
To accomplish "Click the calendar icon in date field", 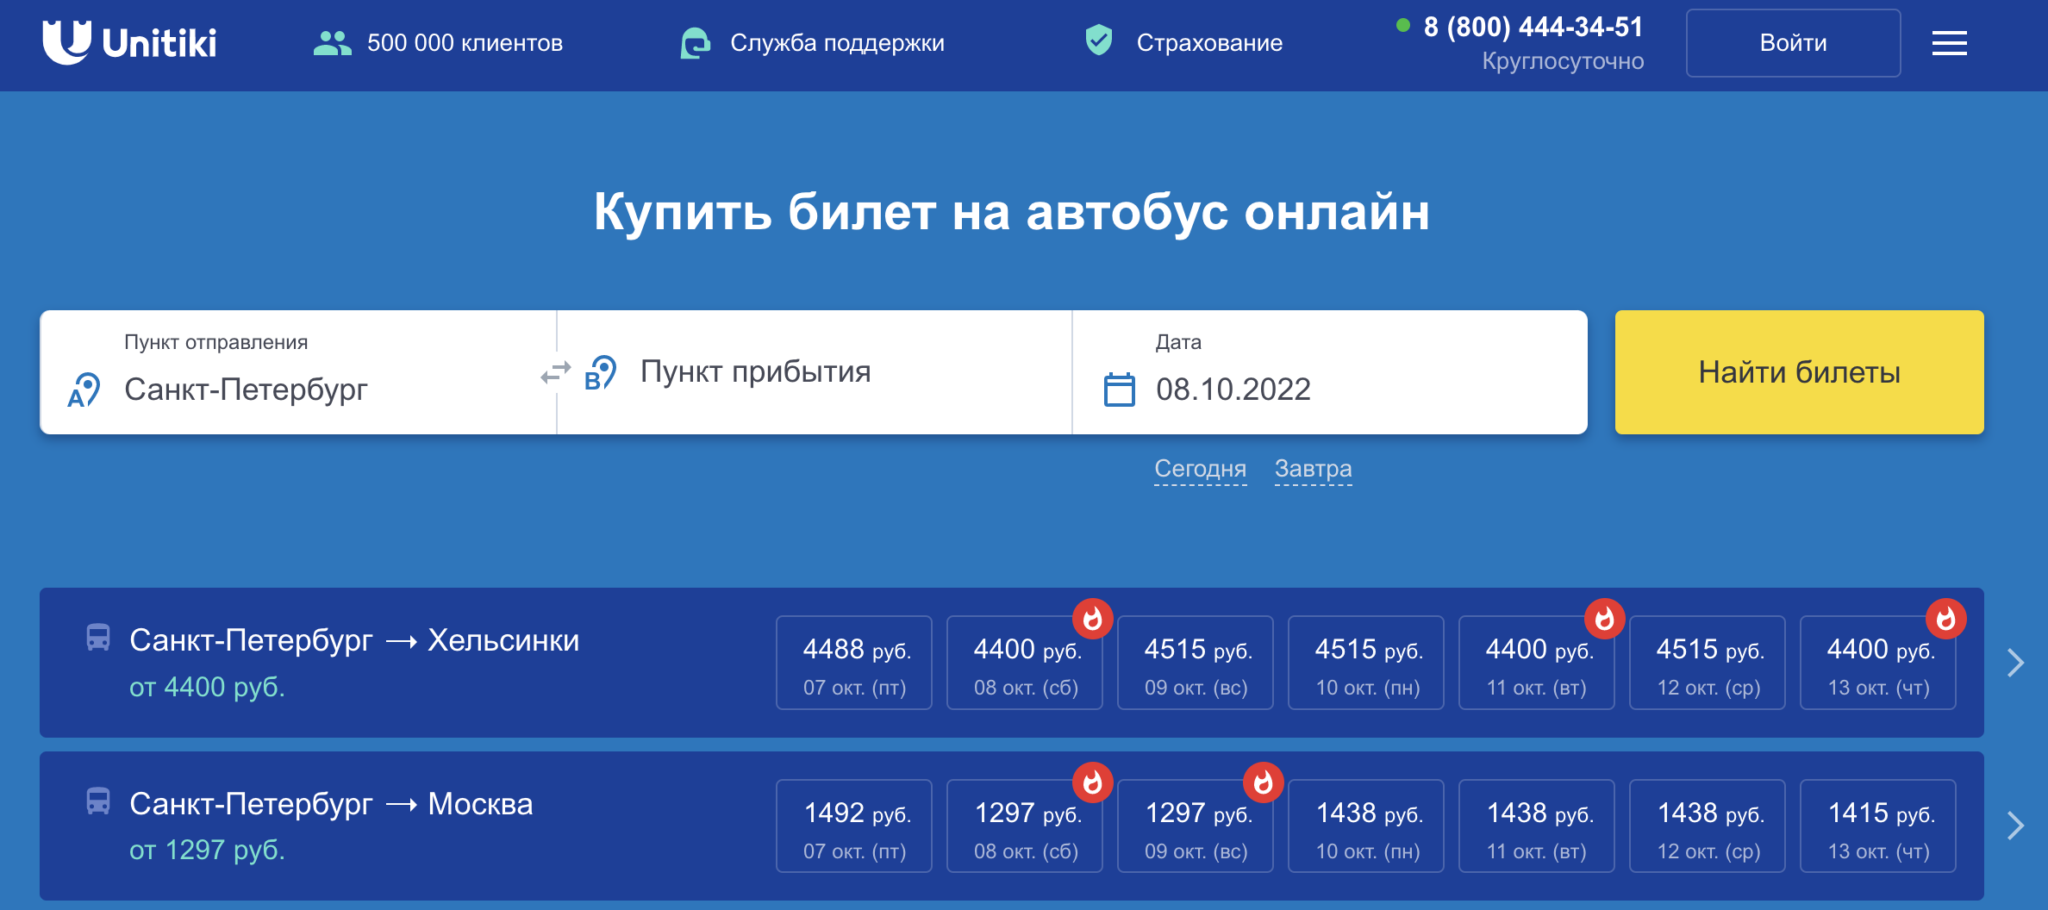I will [1119, 389].
